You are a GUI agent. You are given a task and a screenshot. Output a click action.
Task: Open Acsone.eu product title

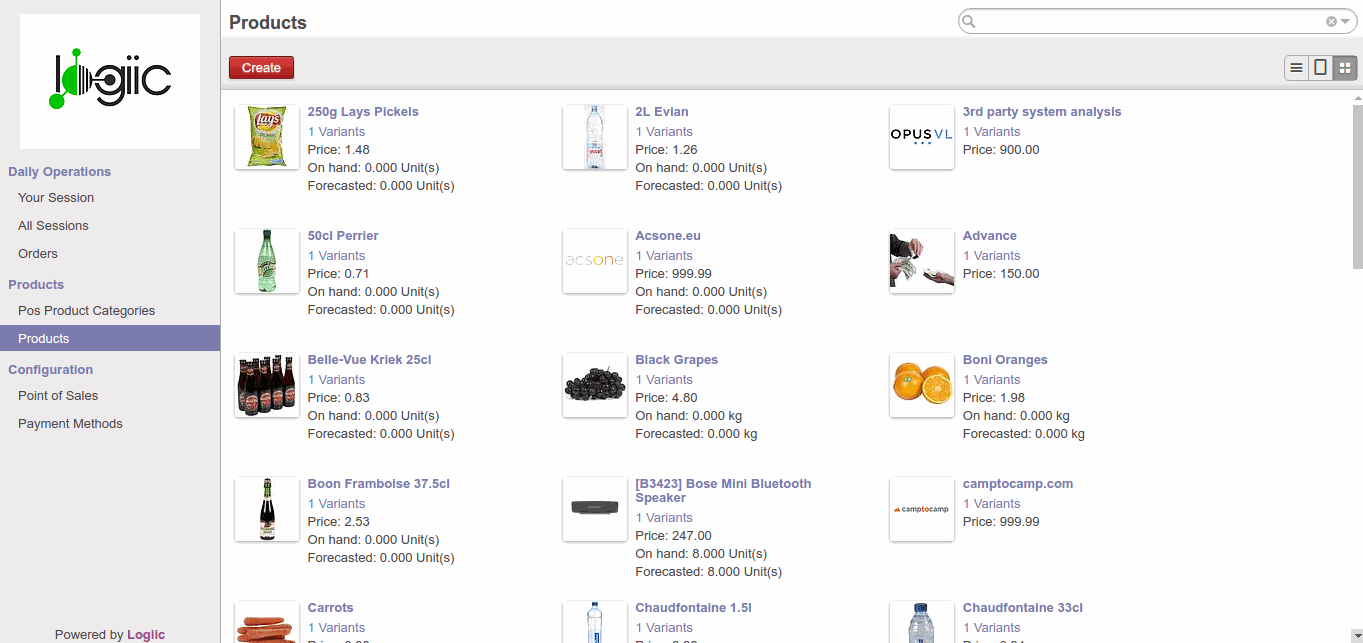click(668, 236)
